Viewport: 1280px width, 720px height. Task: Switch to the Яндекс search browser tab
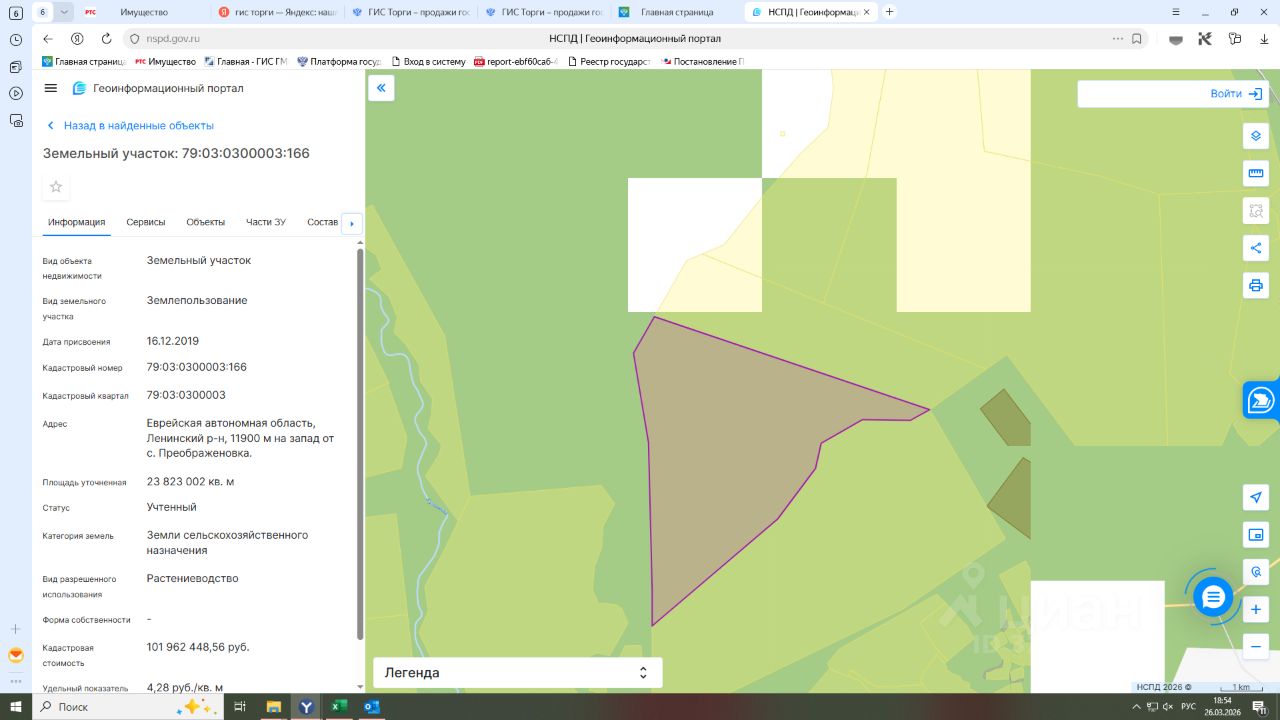pos(278,12)
